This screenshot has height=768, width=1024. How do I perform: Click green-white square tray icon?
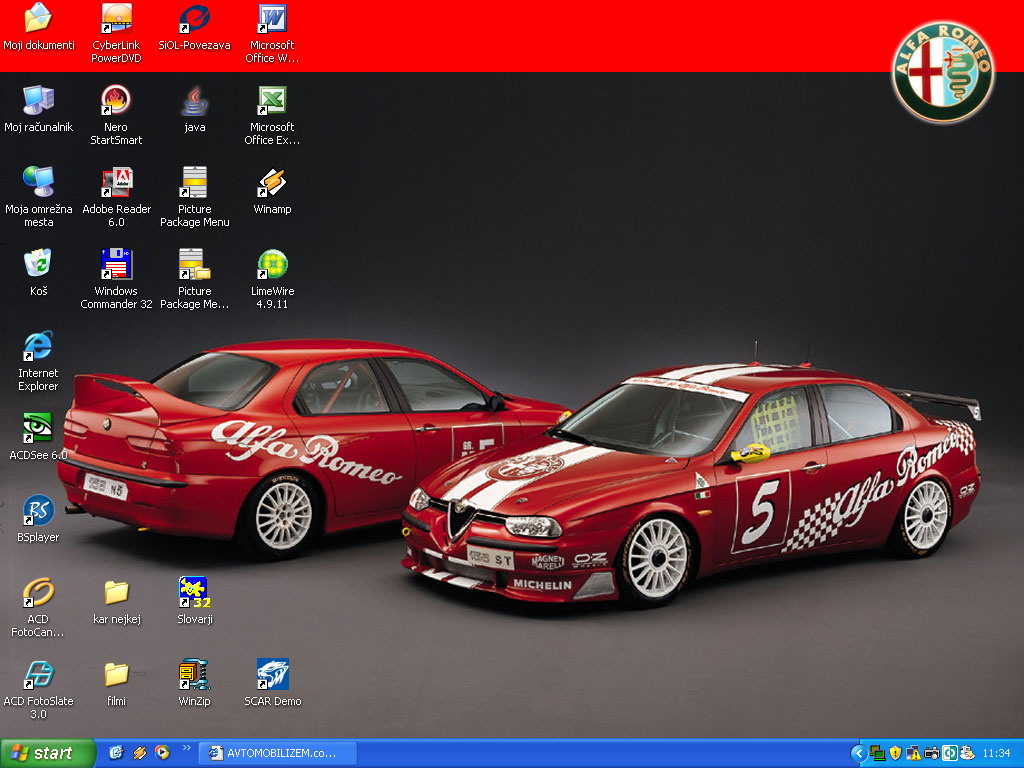[950, 754]
